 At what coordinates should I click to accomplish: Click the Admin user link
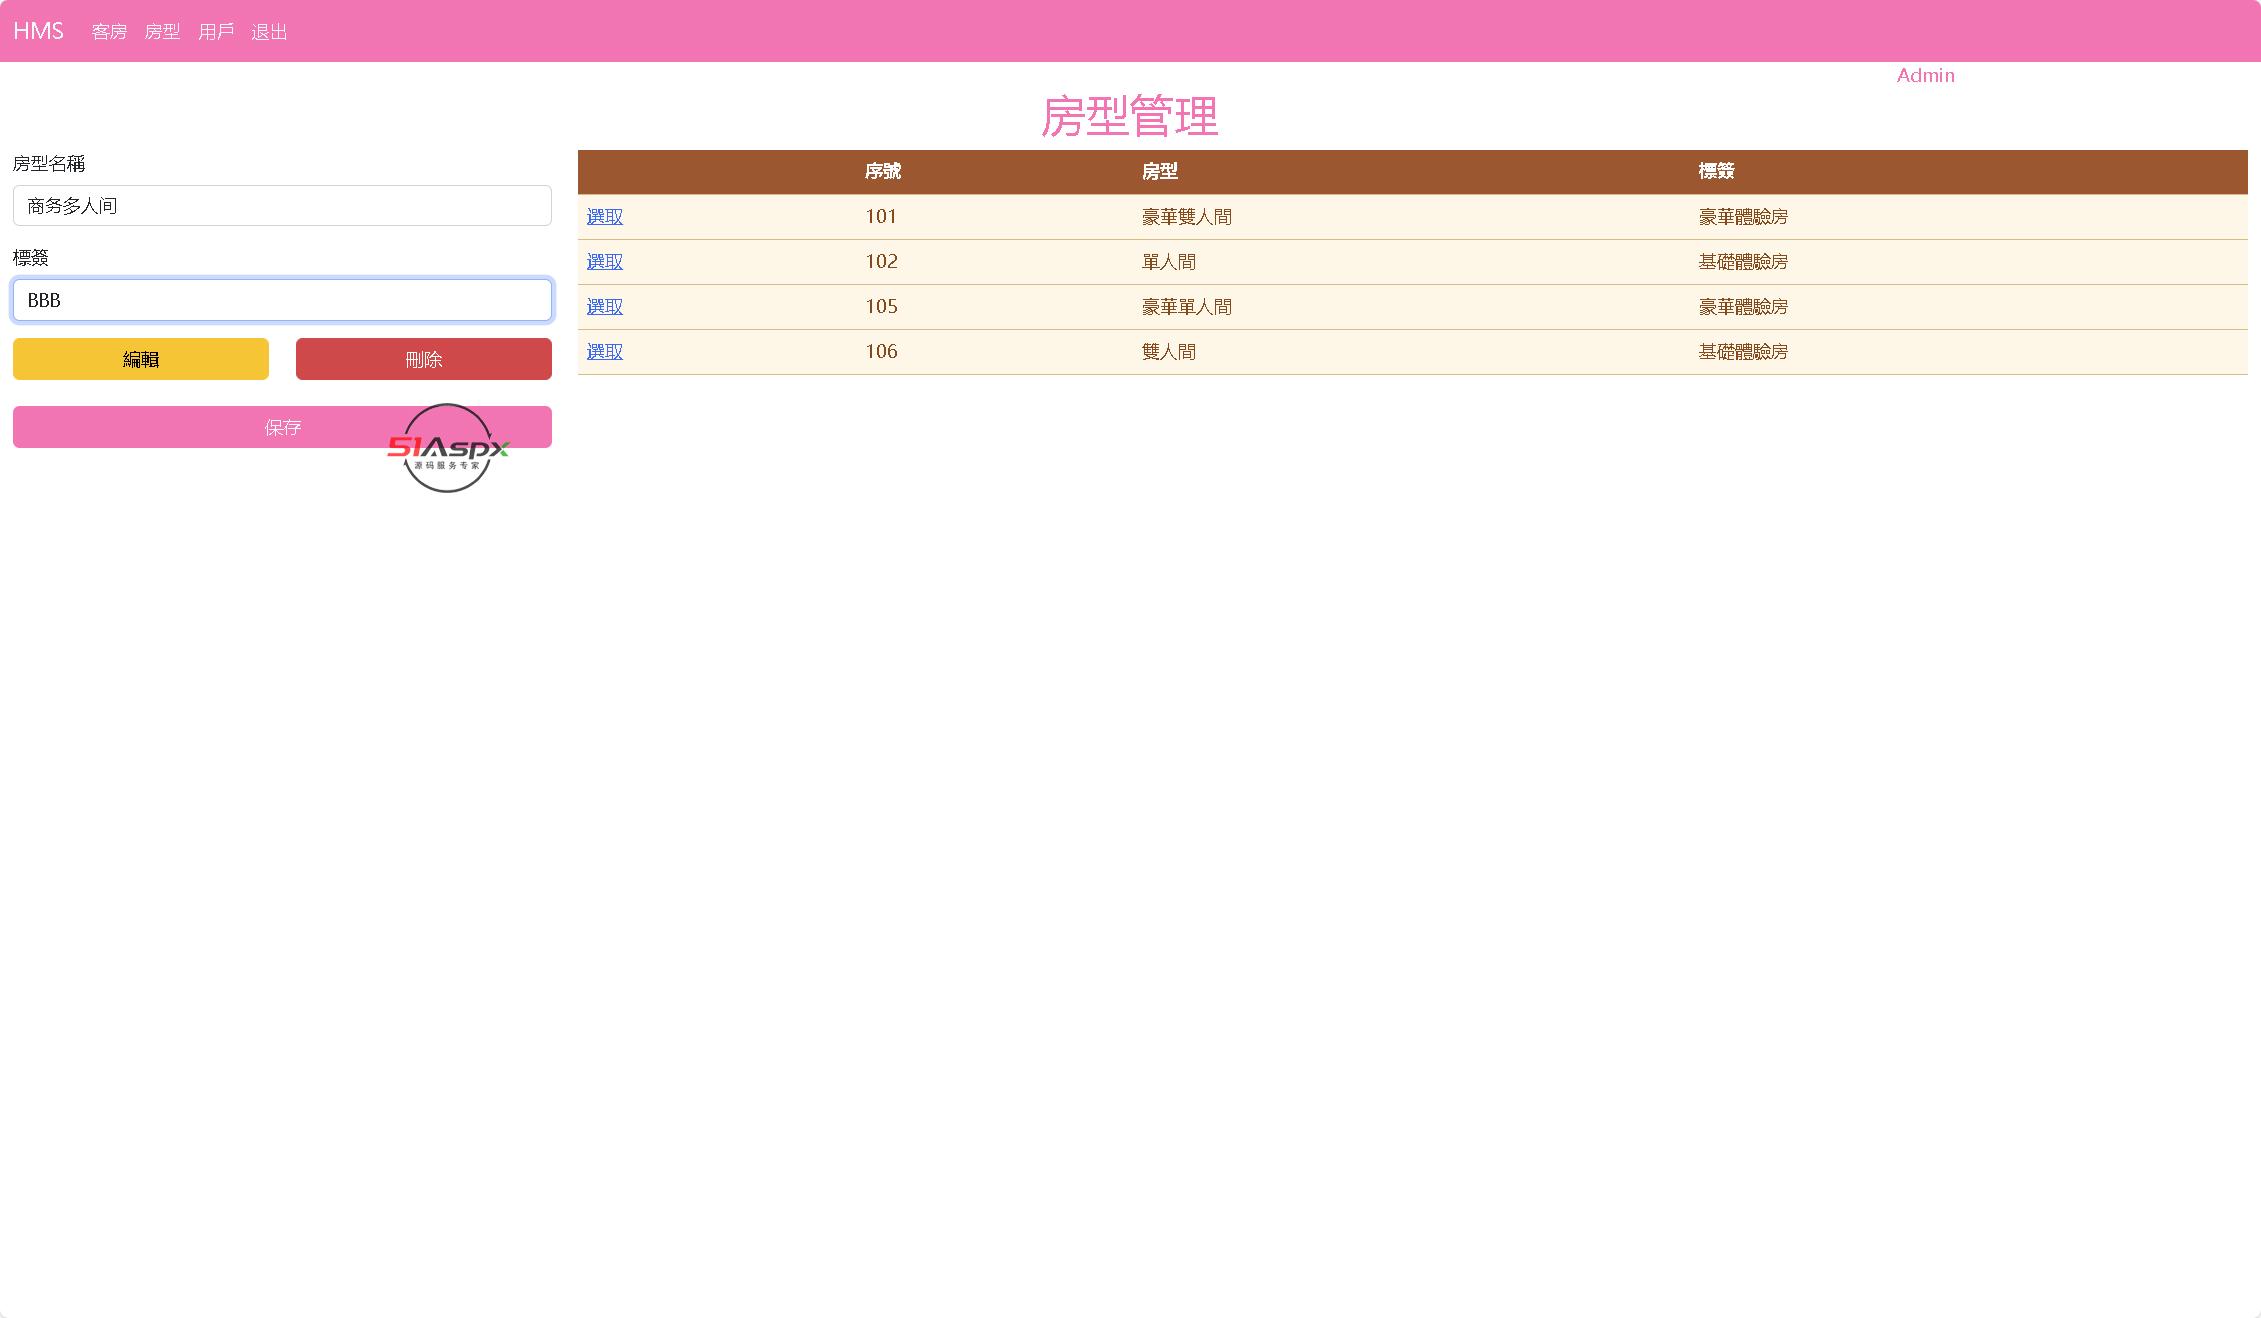pyautogui.click(x=1924, y=76)
